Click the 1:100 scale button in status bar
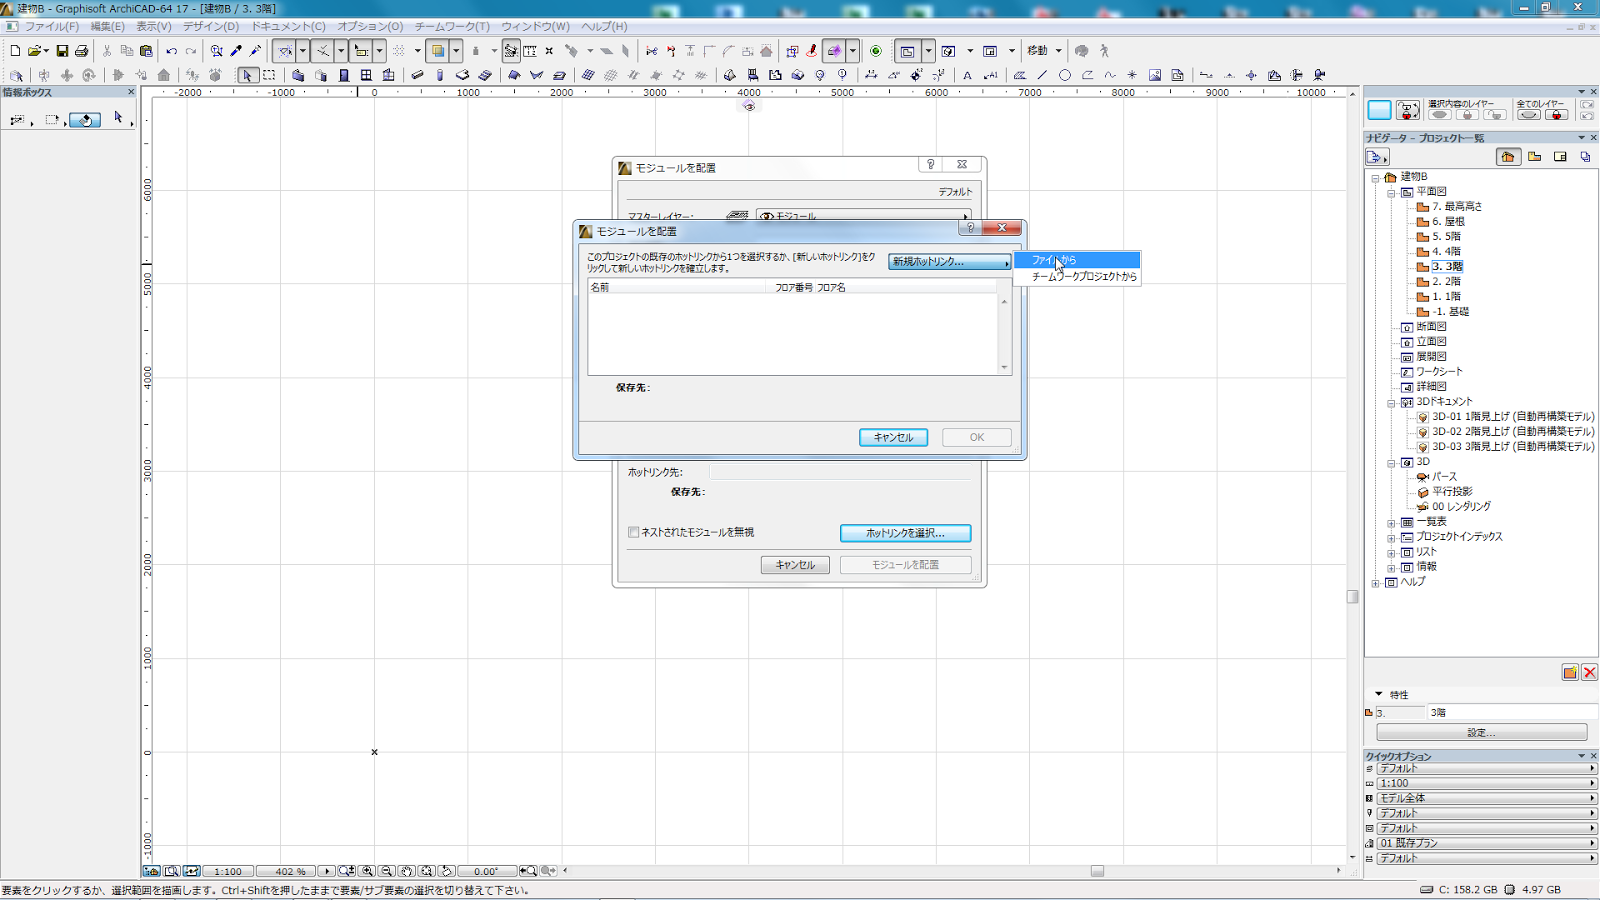 pyautogui.click(x=228, y=871)
